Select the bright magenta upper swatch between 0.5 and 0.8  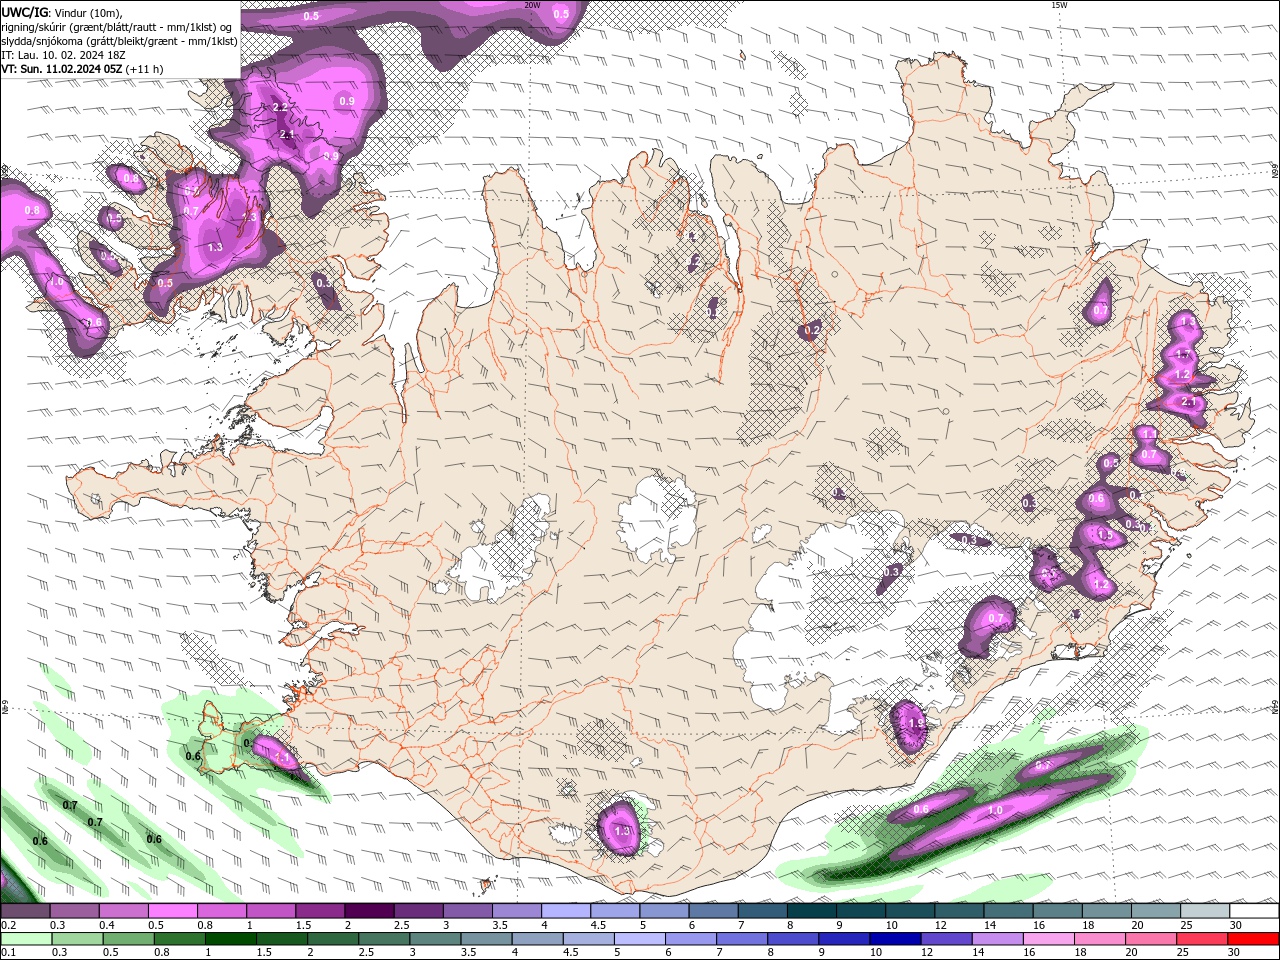[172, 911]
